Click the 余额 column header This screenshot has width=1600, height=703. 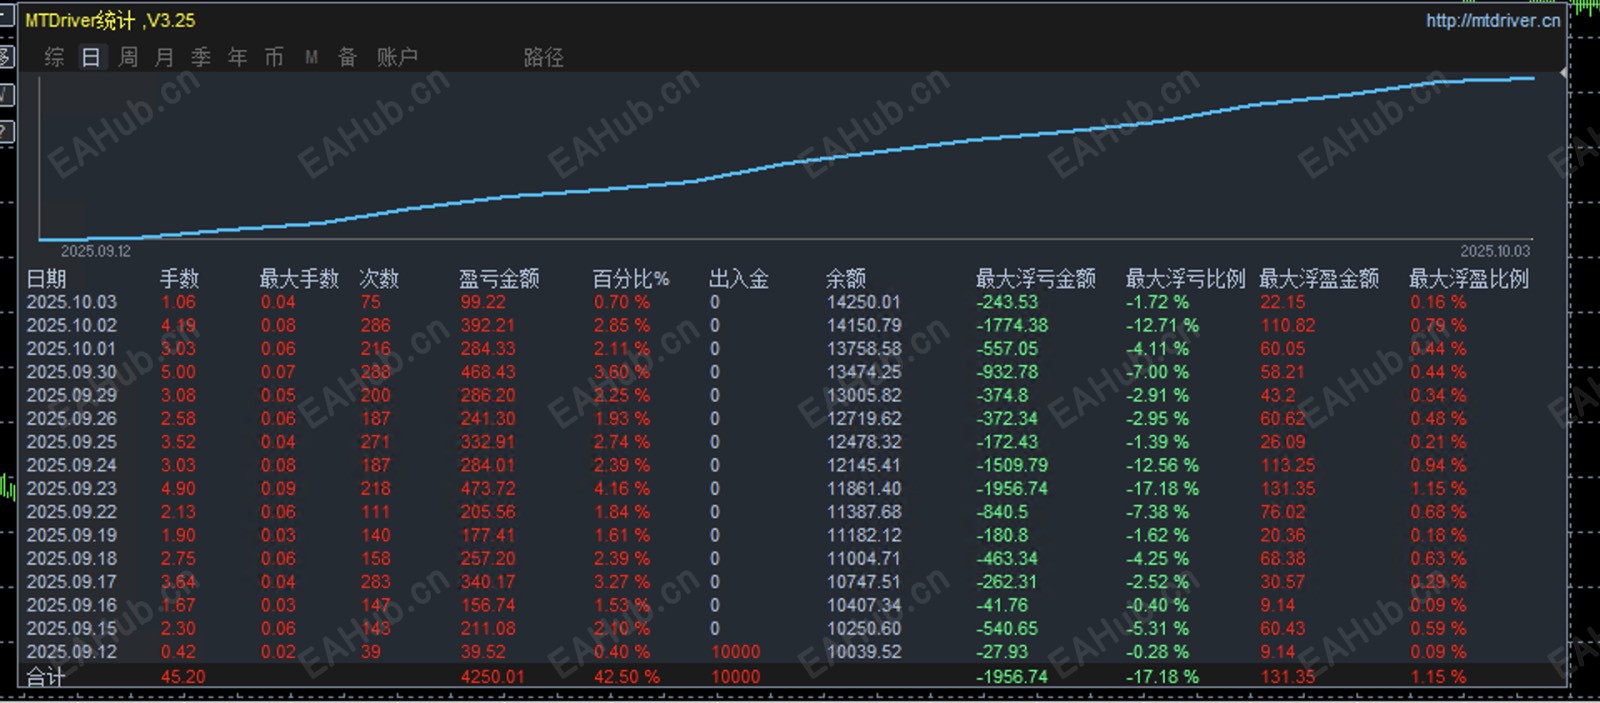(846, 279)
